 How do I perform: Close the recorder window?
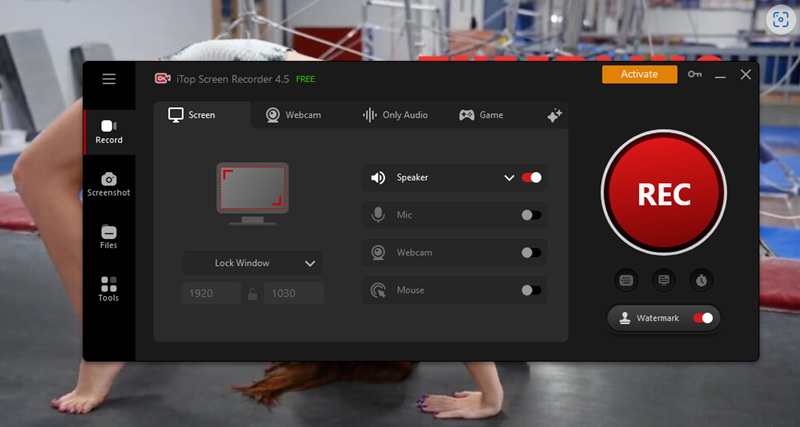[745, 75]
